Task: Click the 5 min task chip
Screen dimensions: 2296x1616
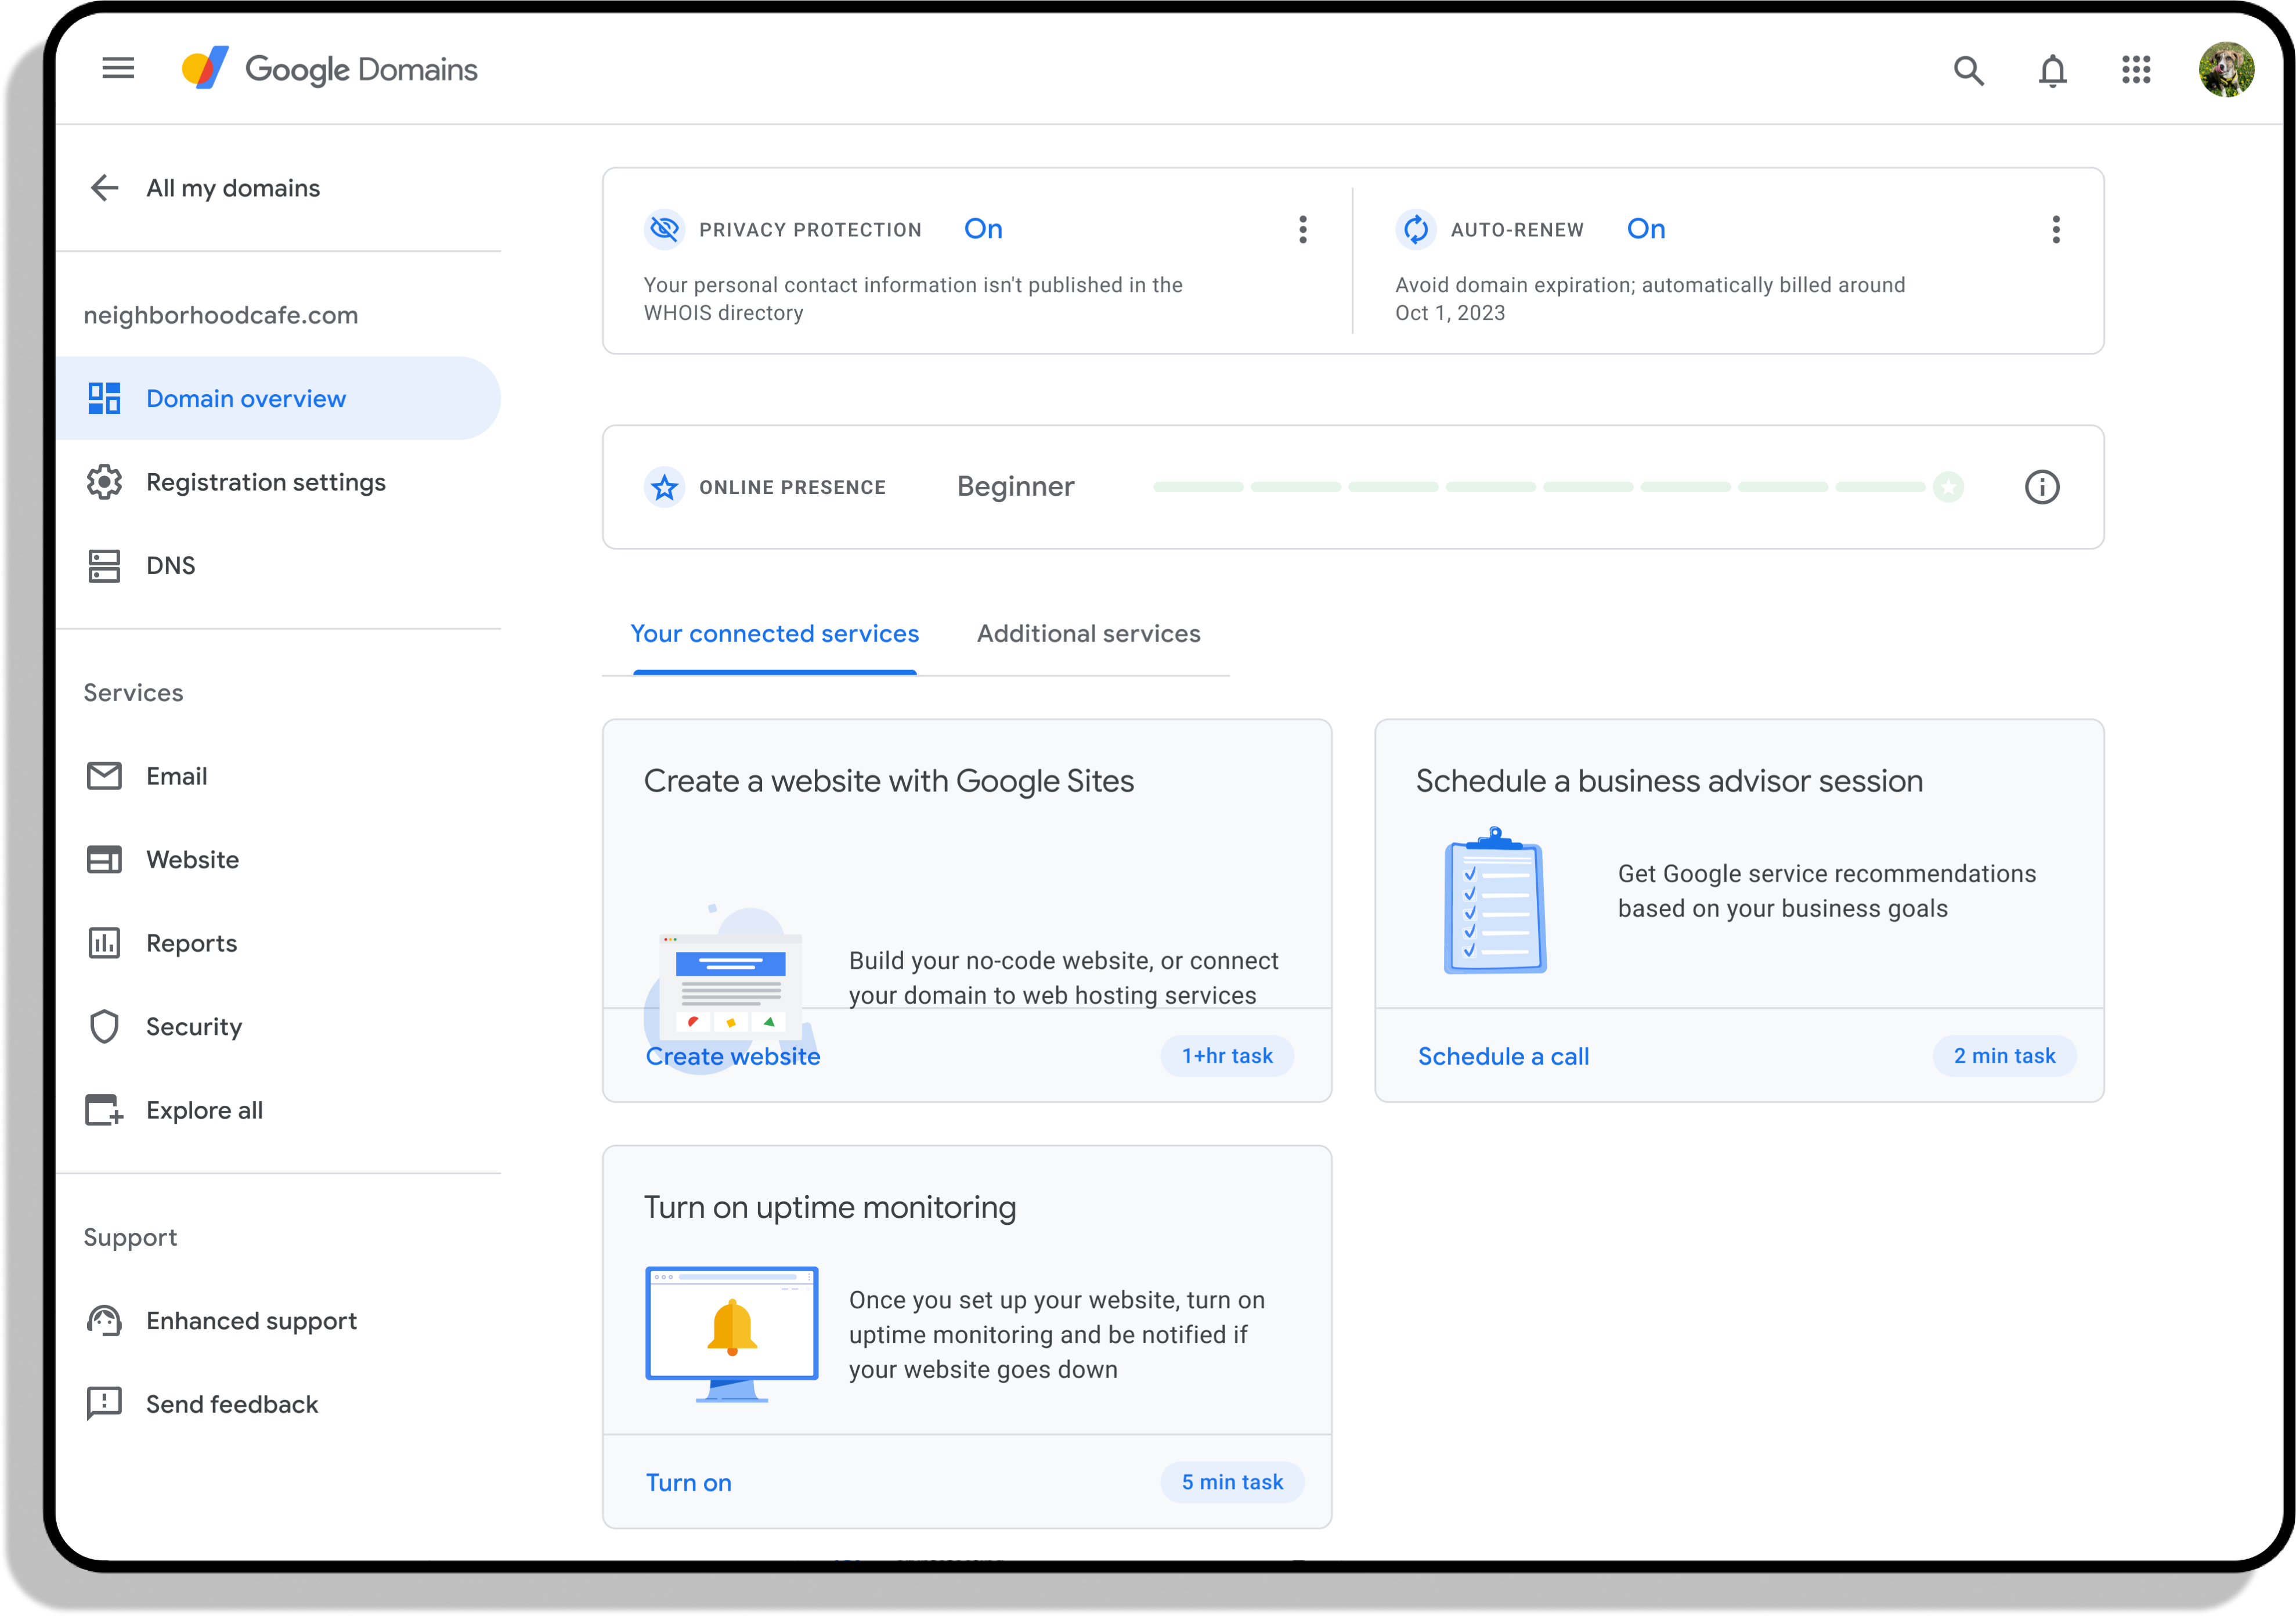Action: click(1232, 1482)
